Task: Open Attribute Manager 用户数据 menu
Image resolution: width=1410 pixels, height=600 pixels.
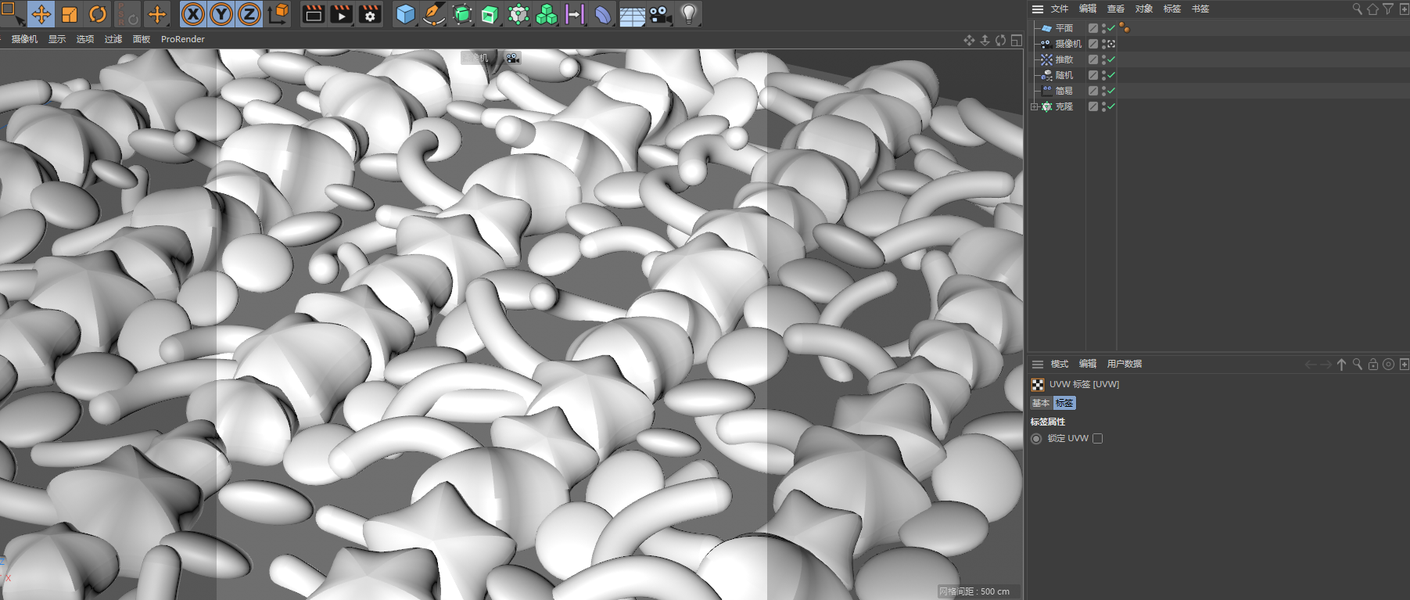Action: tap(1124, 364)
